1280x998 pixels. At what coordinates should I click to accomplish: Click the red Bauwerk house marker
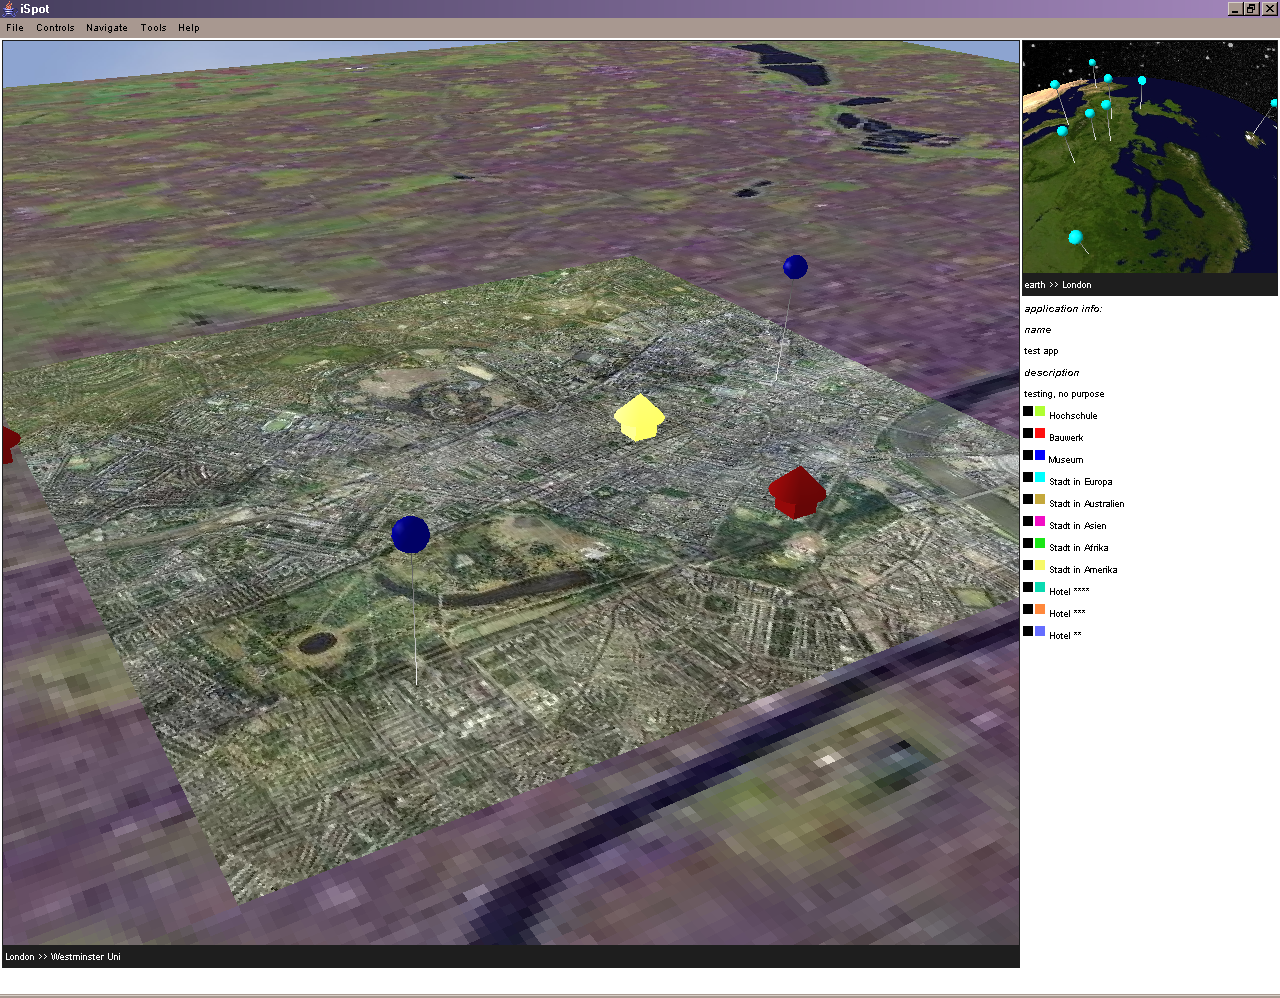click(x=797, y=490)
